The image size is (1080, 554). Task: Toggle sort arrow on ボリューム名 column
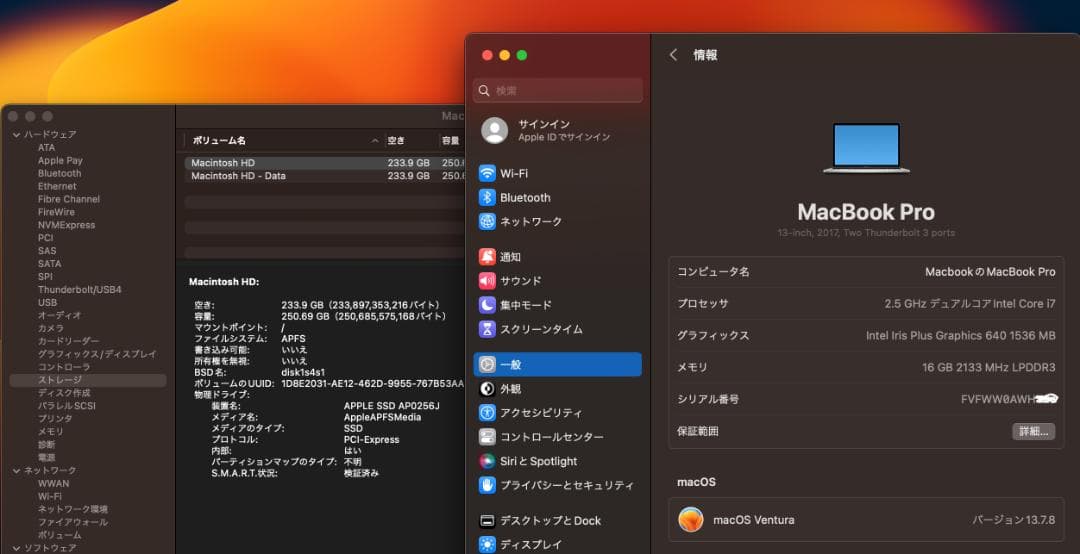375,141
